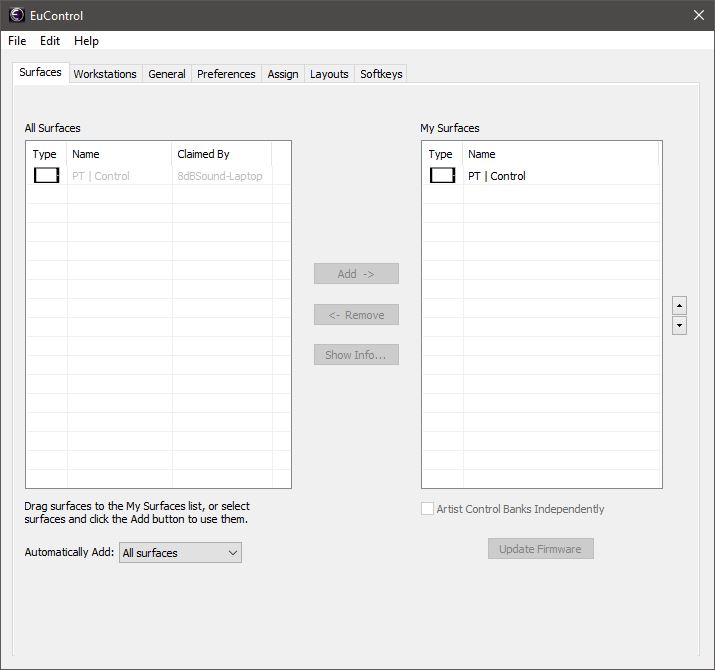Close the EuControl window
This screenshot has width=715, height=670.
(x=699, y=15)
